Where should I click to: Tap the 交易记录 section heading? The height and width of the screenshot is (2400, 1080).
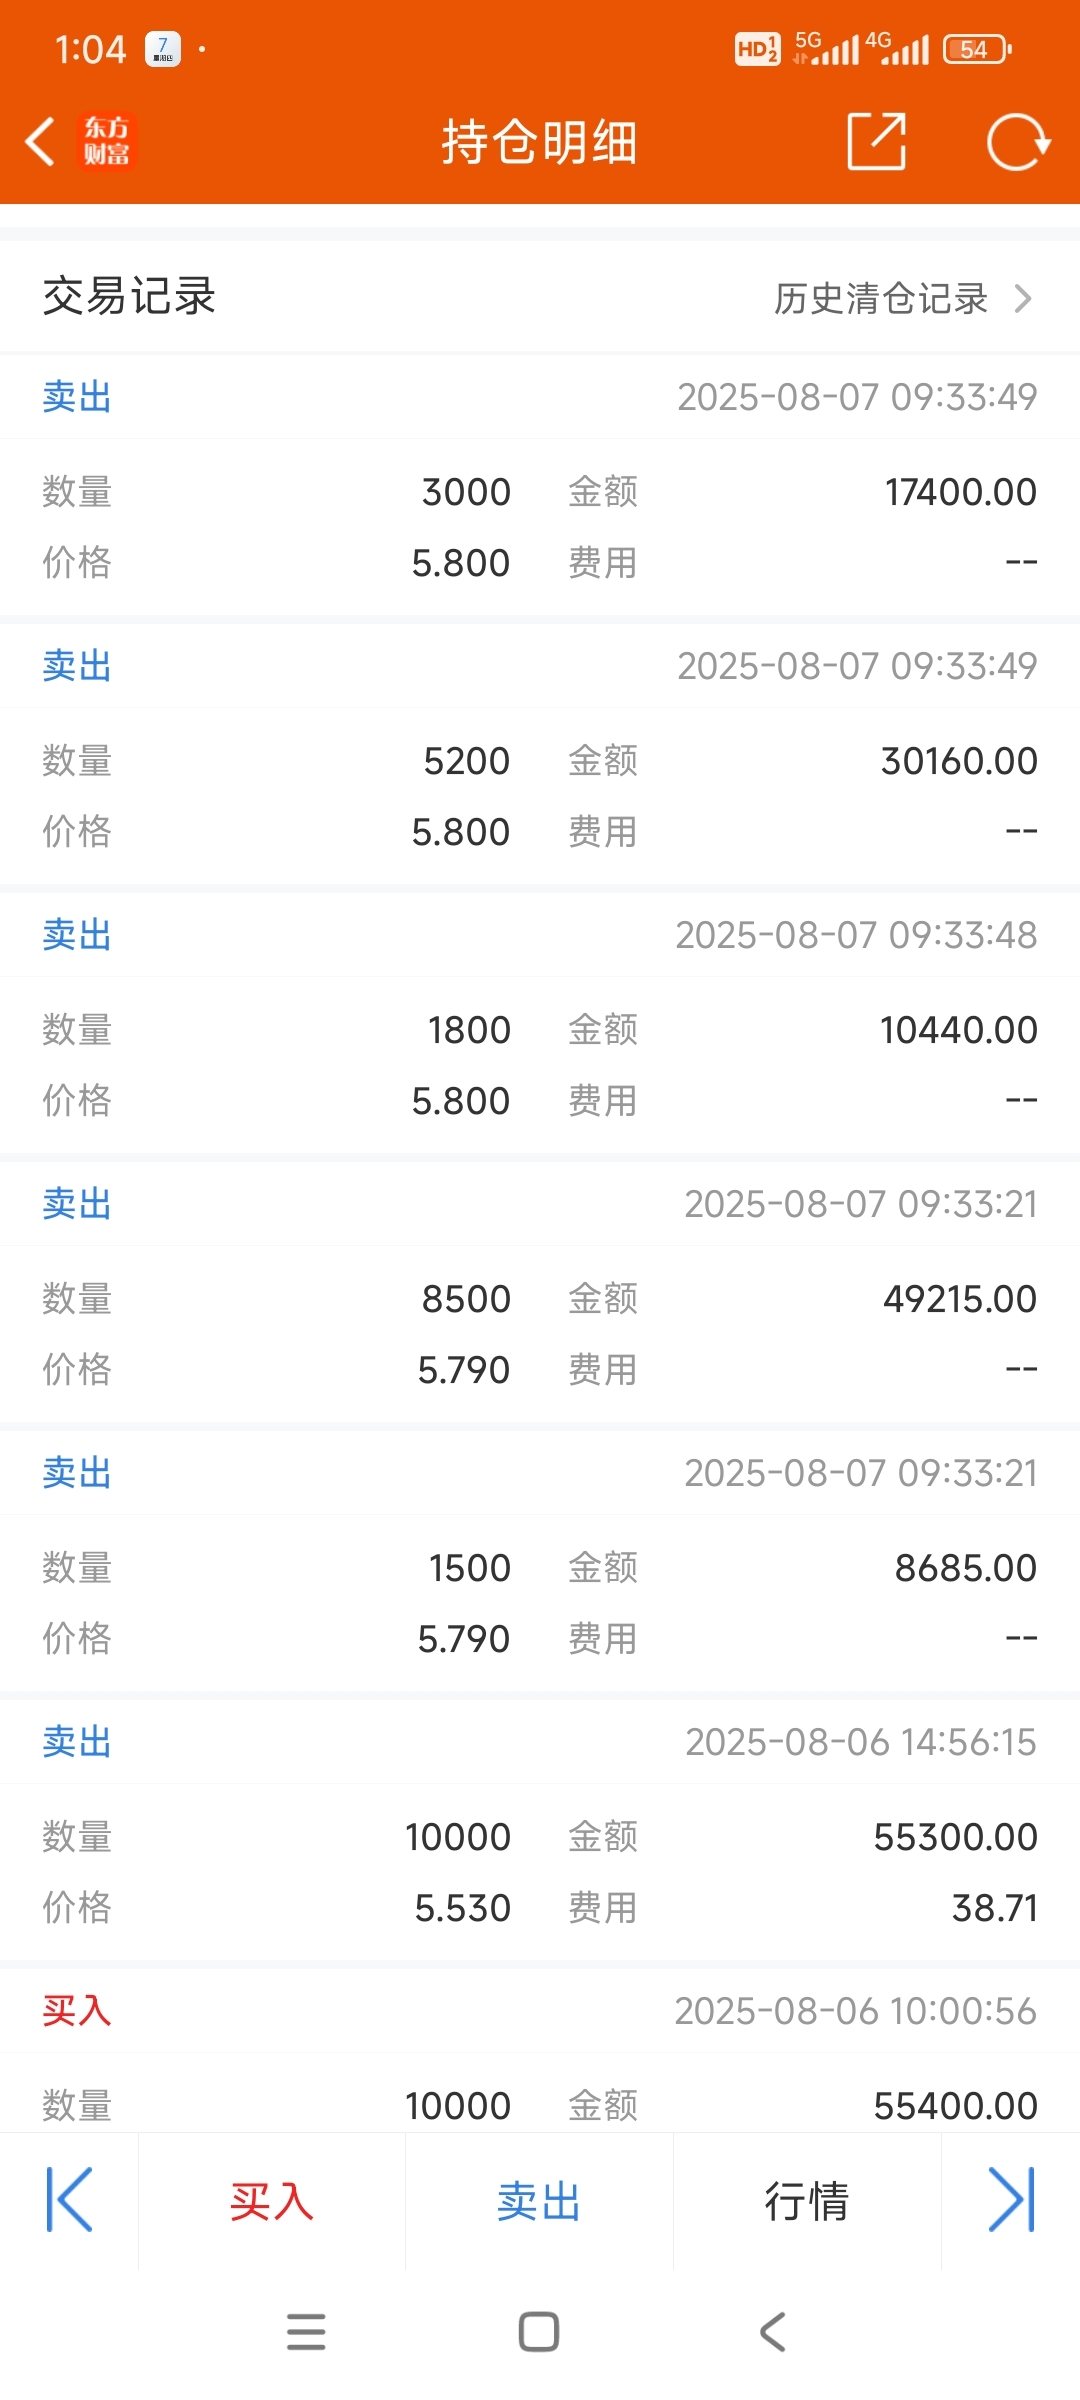129,297
